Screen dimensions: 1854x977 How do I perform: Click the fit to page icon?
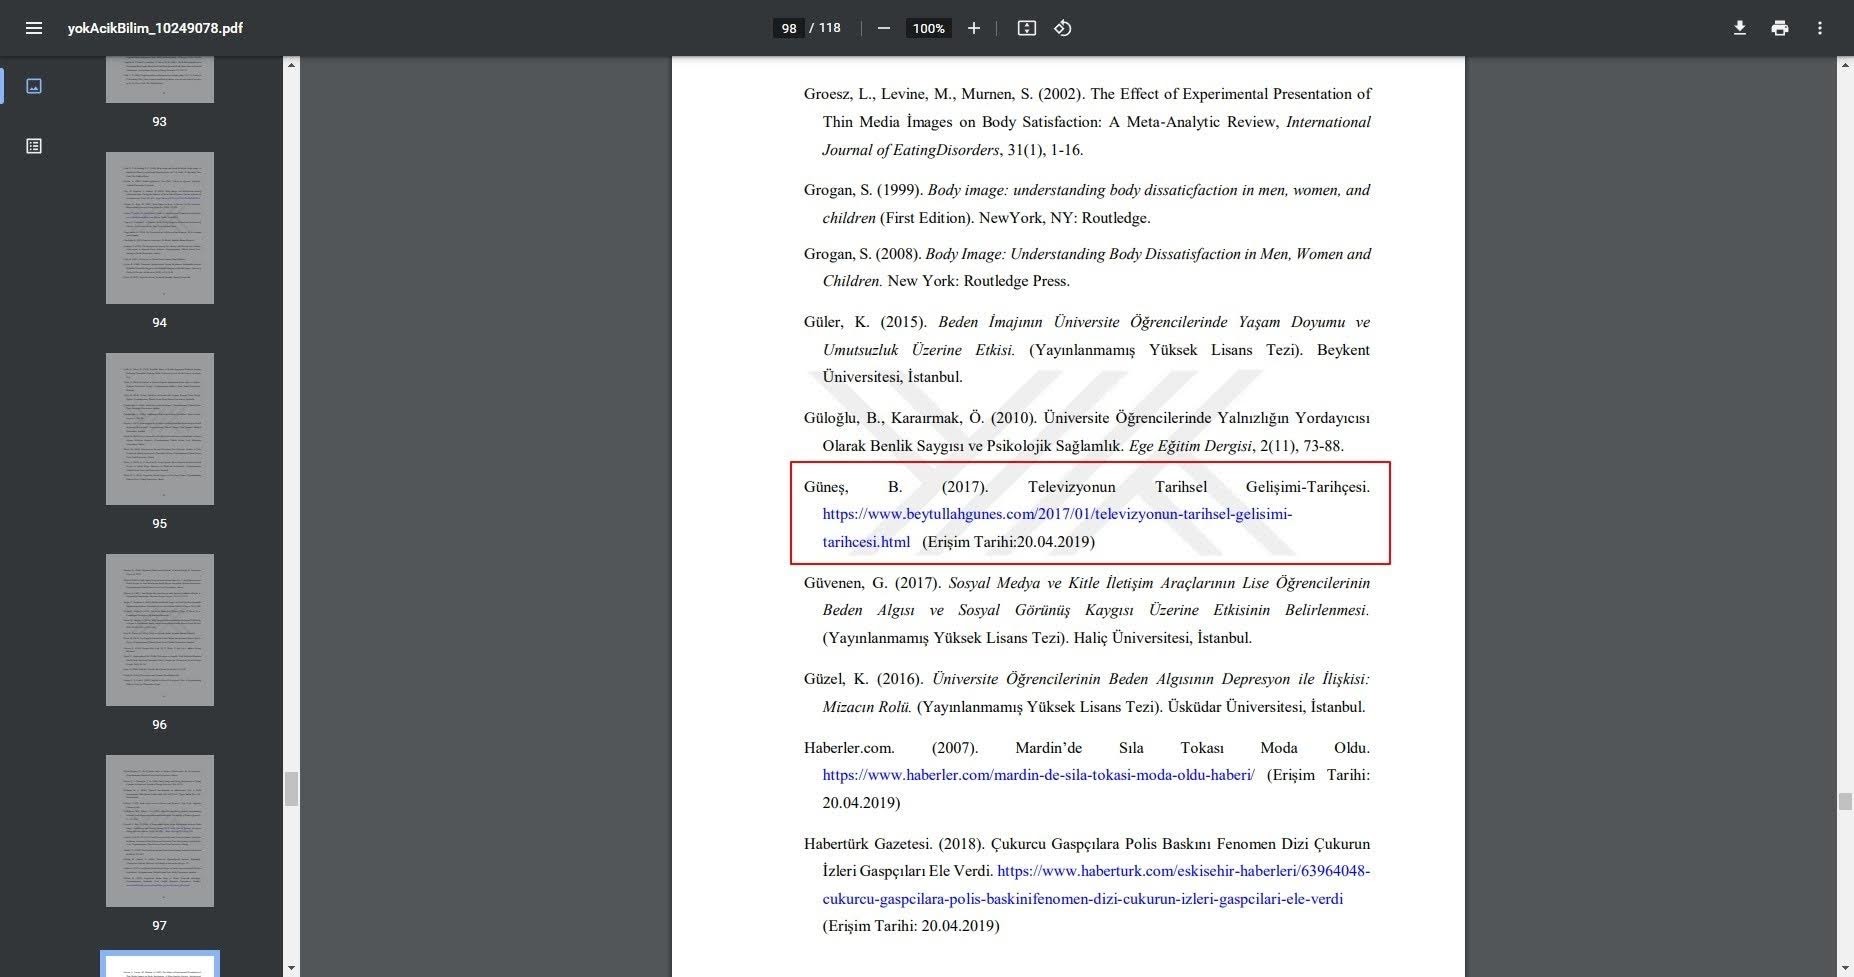(1026, 28)
